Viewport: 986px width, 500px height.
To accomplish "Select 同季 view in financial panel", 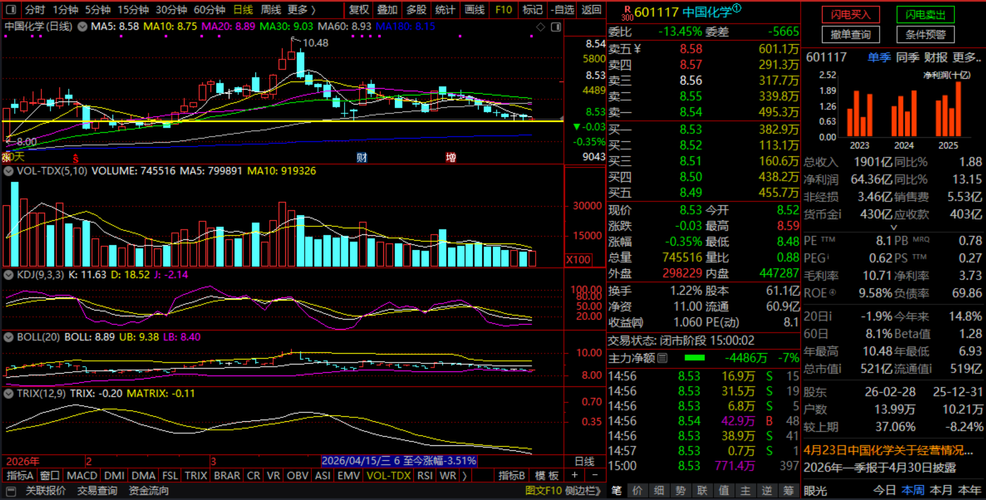I will (907, 57).
